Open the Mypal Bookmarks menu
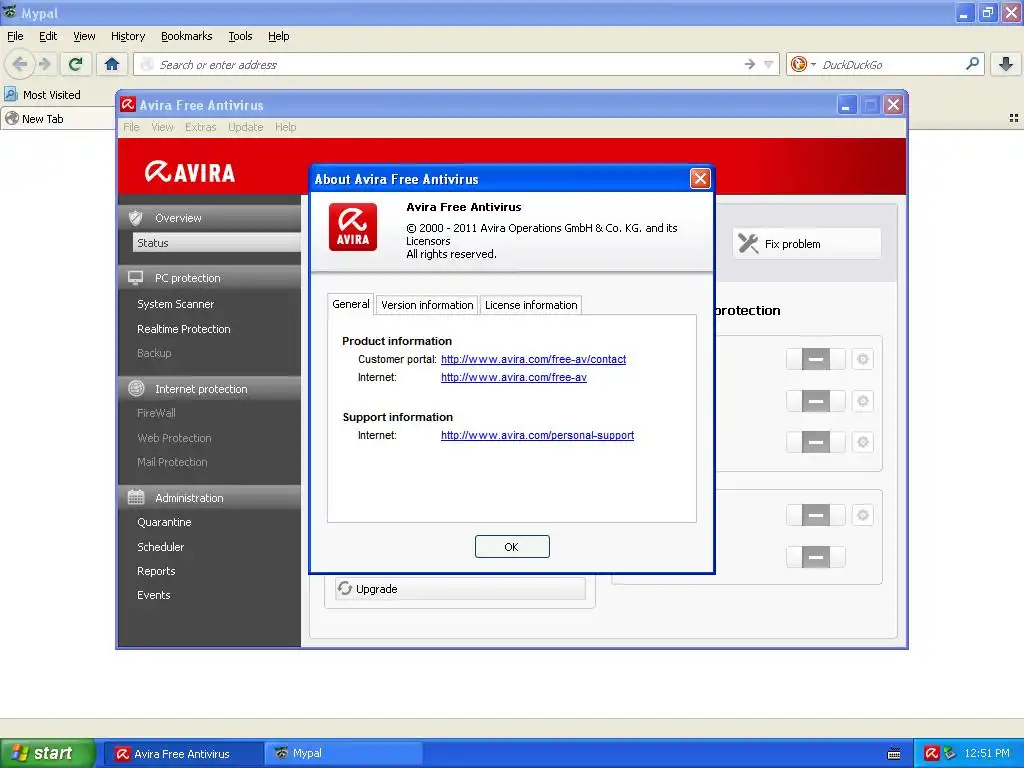Viewport: 1024px width, 768px height. coord(187,36)
